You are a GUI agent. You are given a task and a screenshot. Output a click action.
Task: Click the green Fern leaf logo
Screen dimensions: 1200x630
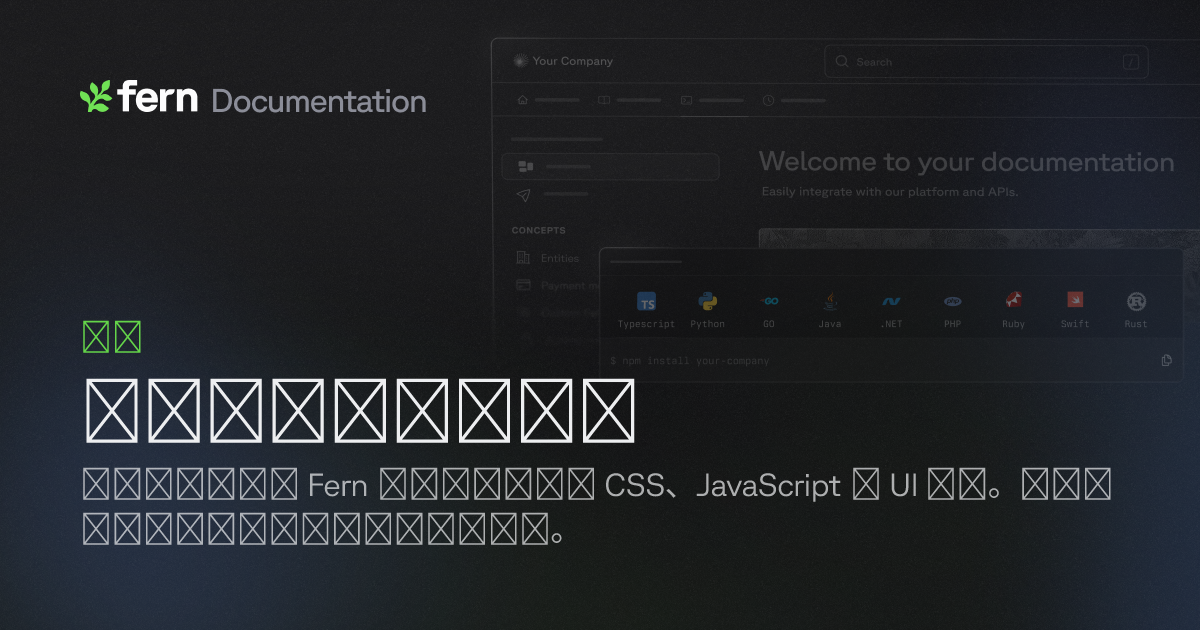[x=96, y=96]
